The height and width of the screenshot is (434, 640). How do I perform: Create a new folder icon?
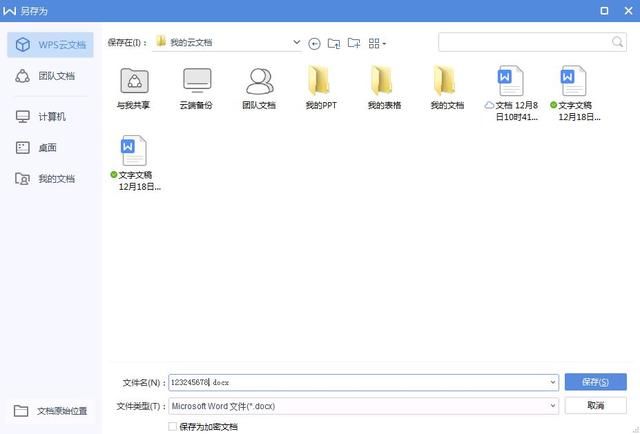pos(354,43)
